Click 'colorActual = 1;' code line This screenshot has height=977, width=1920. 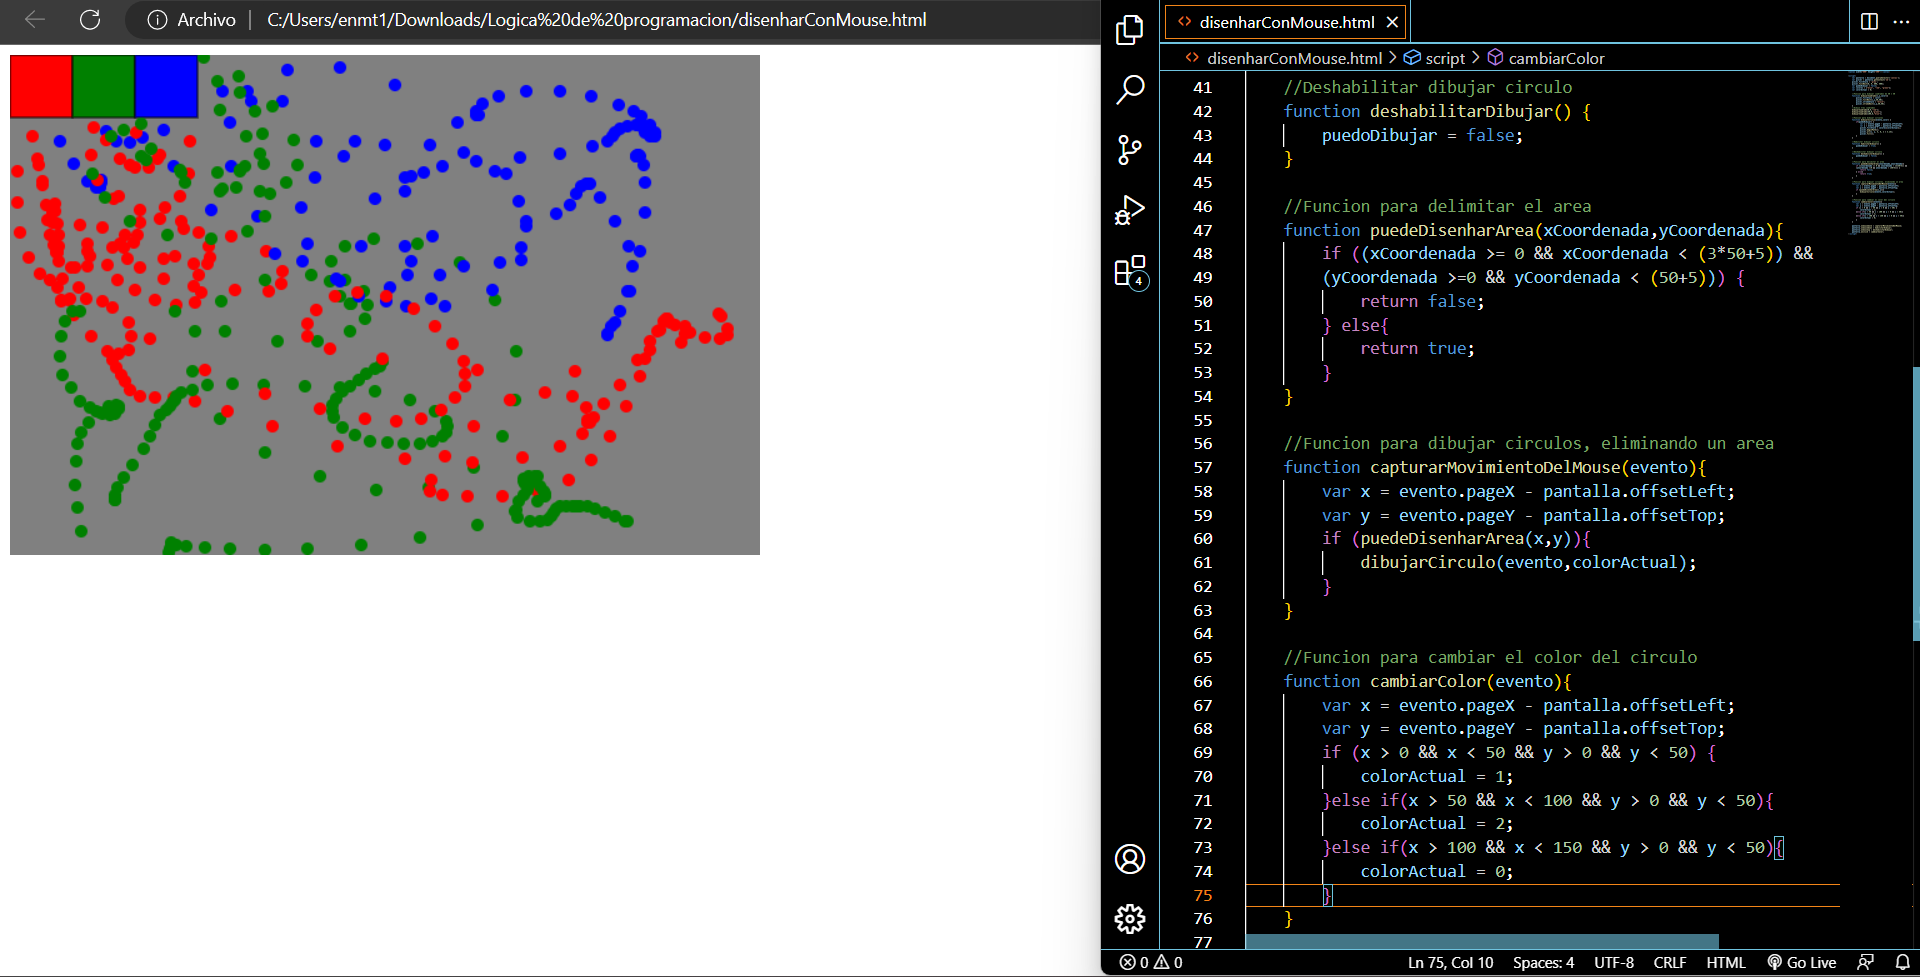coord(1436,776)
